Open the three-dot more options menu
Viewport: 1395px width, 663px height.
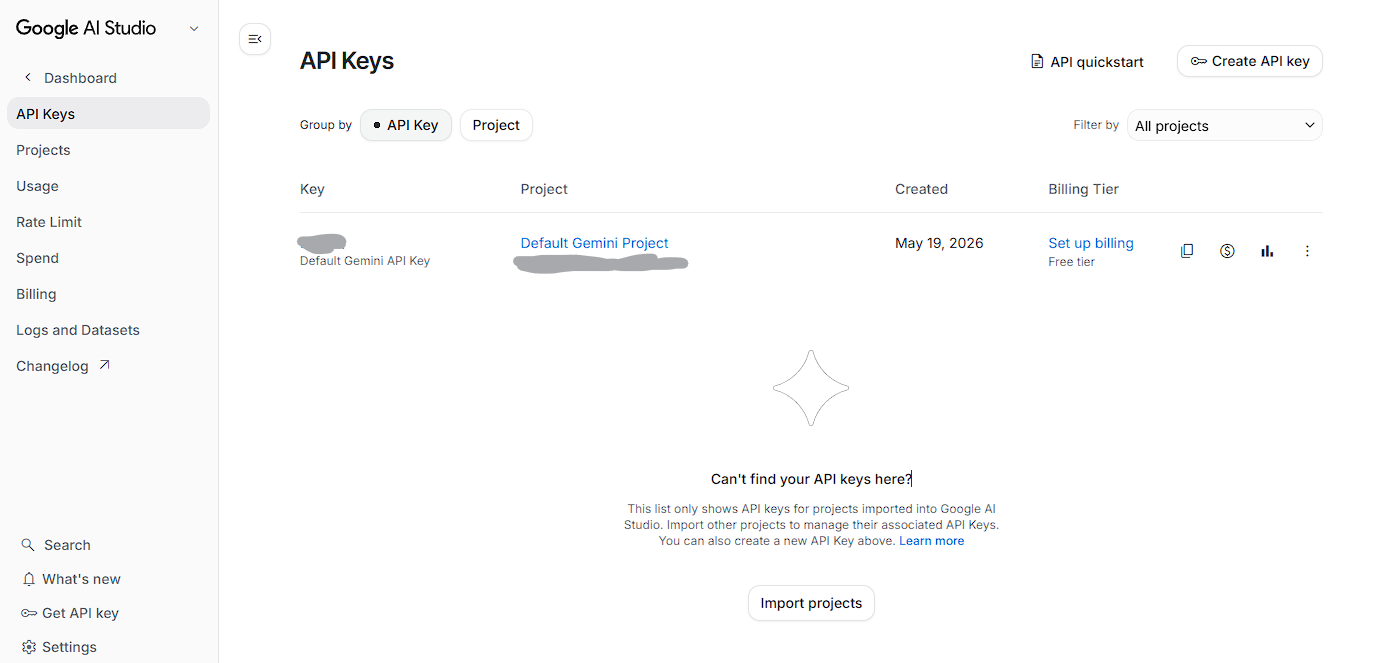tap(1307, 251)
